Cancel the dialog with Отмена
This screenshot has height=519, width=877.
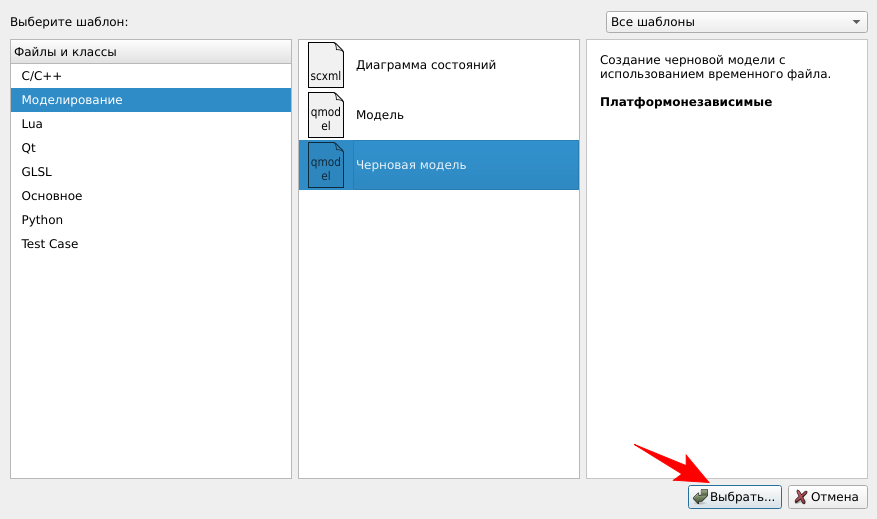[826, 497]
